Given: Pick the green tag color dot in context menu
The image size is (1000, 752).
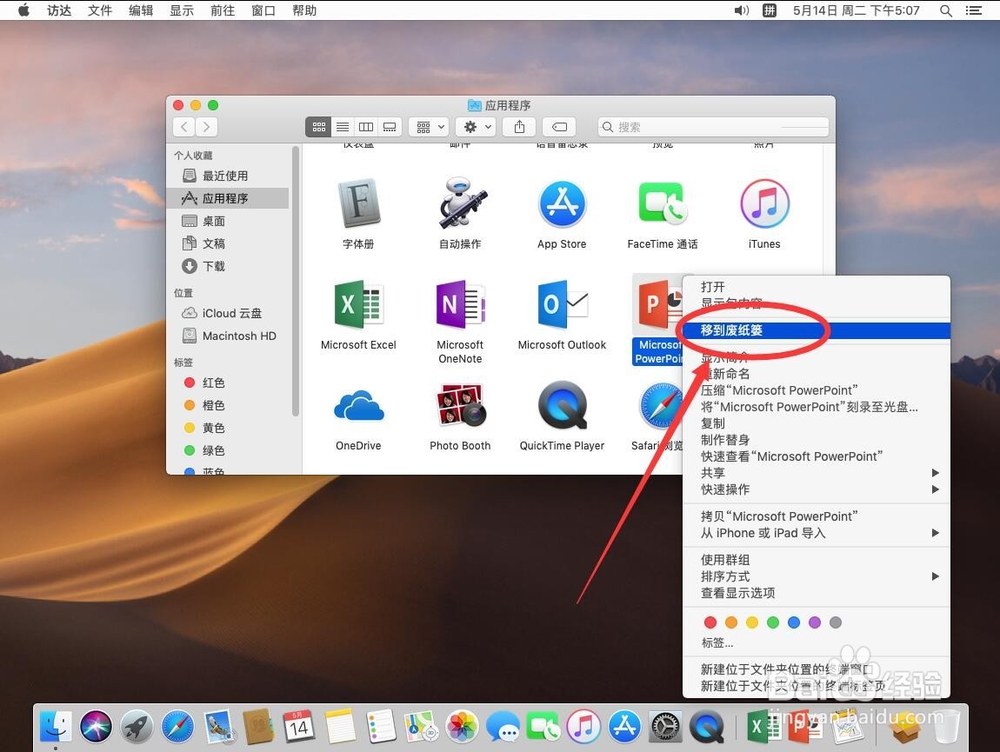Looking at the screenshot, I should point(773,623).
